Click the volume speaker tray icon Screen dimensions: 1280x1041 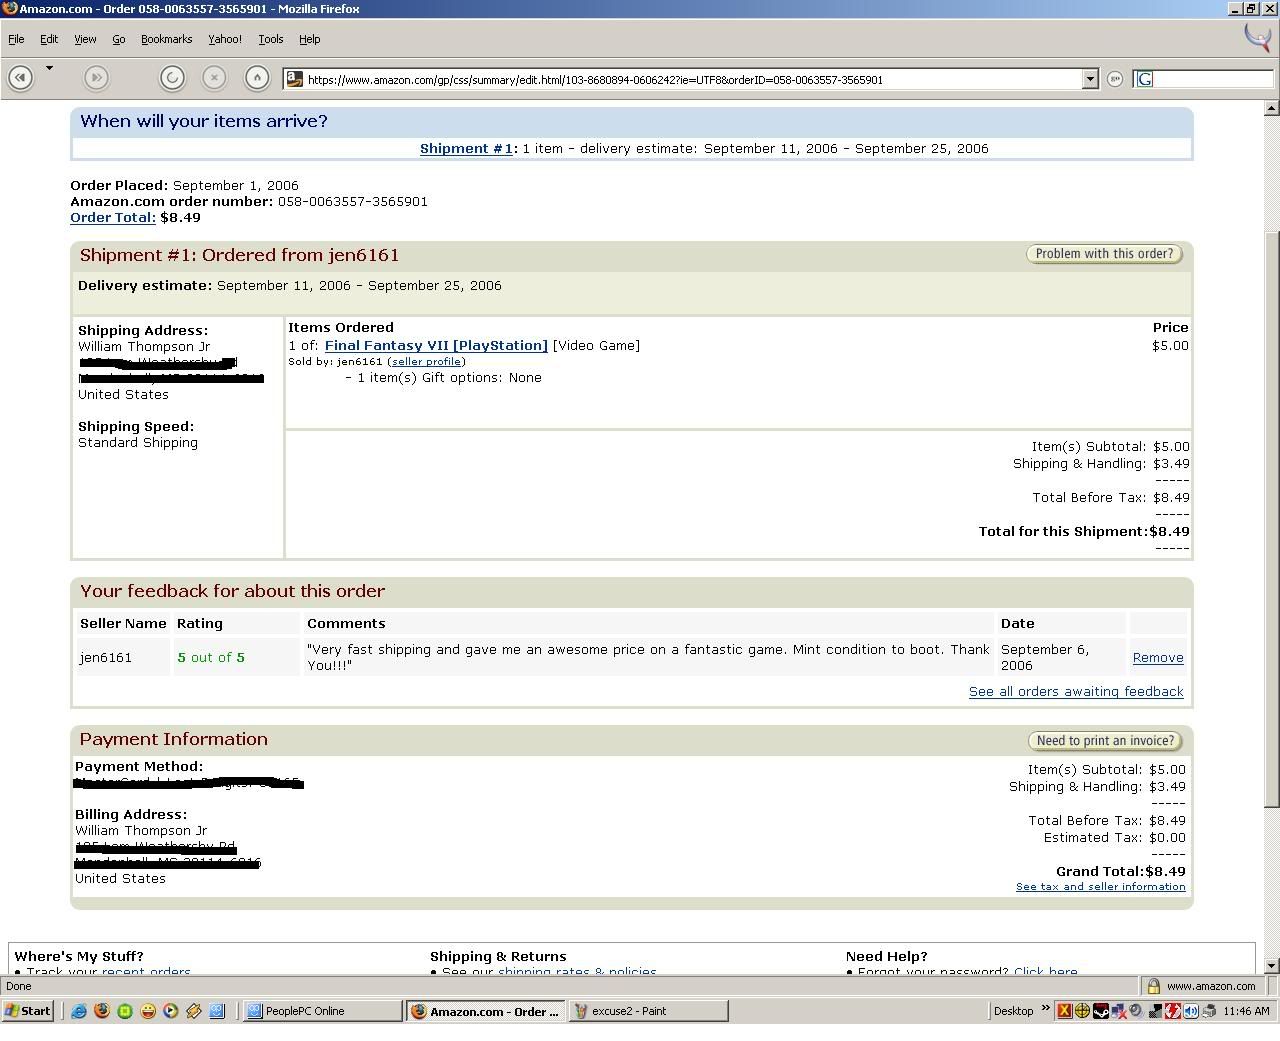pos(1191,1011)
